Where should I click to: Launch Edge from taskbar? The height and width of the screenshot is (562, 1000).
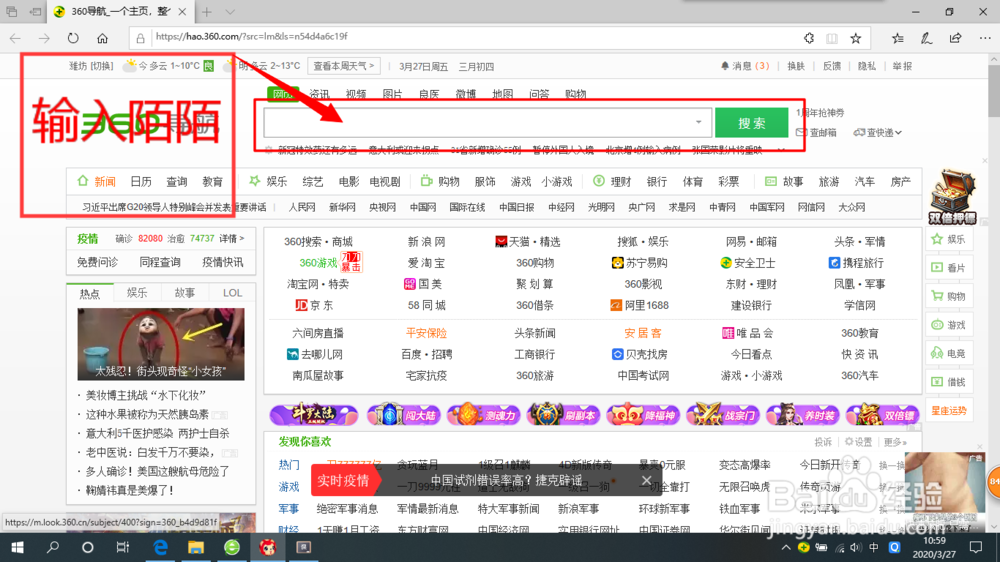160,547
